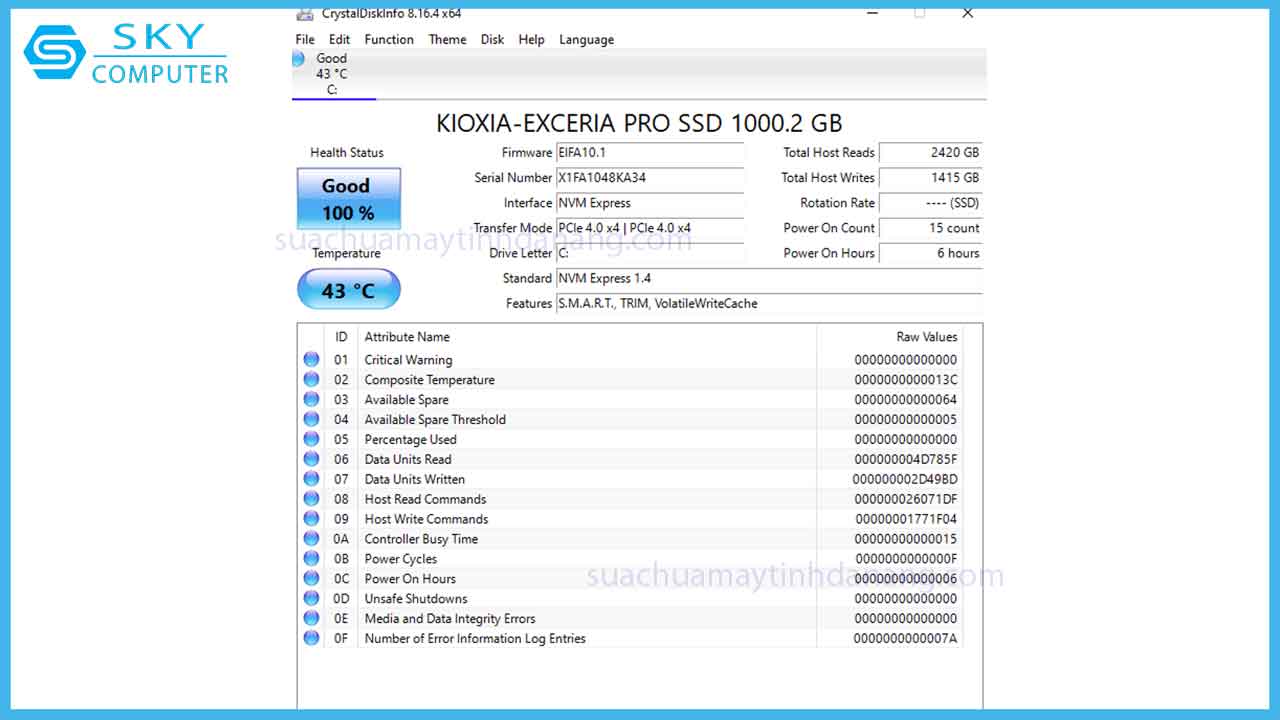
Task: Select the Unsafe Shutdowns attribute name
Action: point(415,599)
